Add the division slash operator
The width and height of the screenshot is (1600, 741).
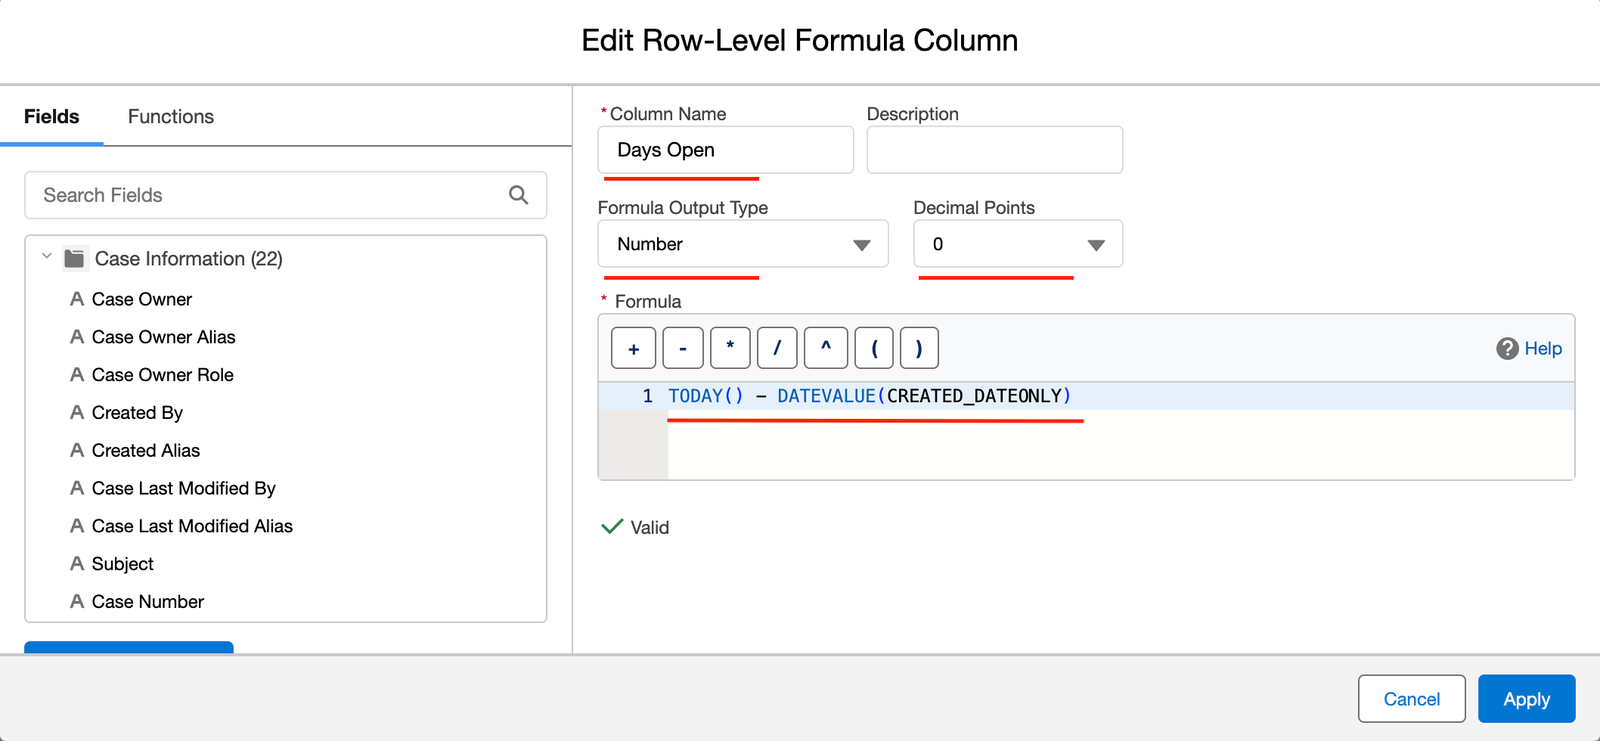pos(777,348)
